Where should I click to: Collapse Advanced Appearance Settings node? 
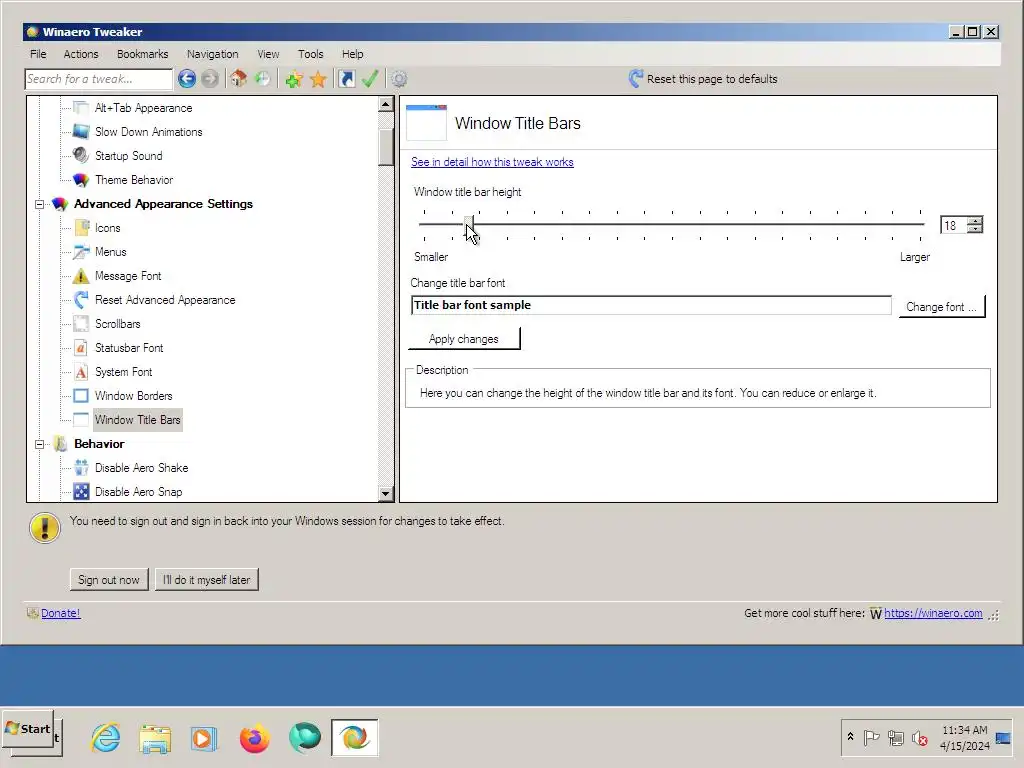pos(39,204)
